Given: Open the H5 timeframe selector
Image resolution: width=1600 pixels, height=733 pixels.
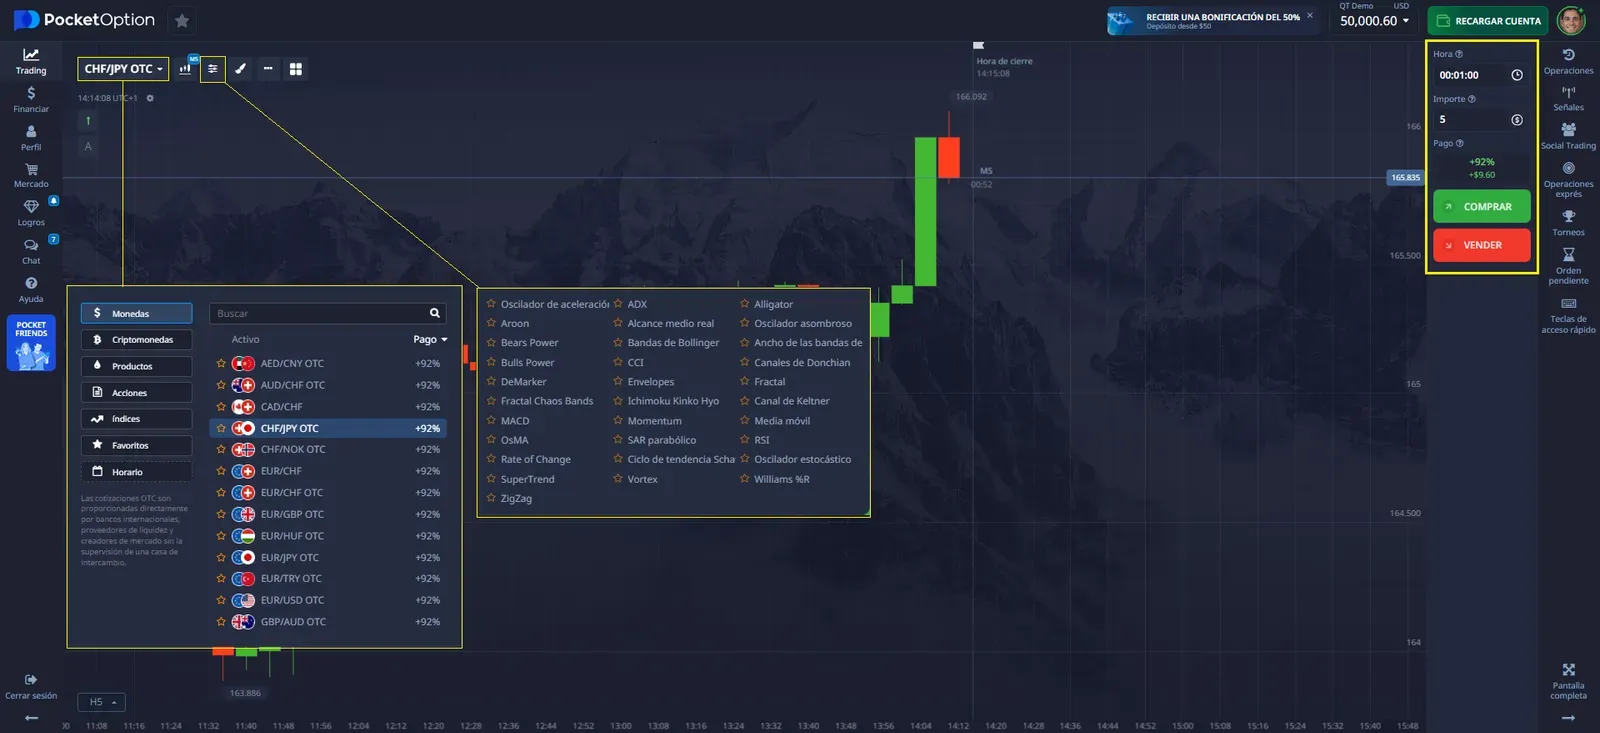Looking at the screenshot, I should coord(102,702).
